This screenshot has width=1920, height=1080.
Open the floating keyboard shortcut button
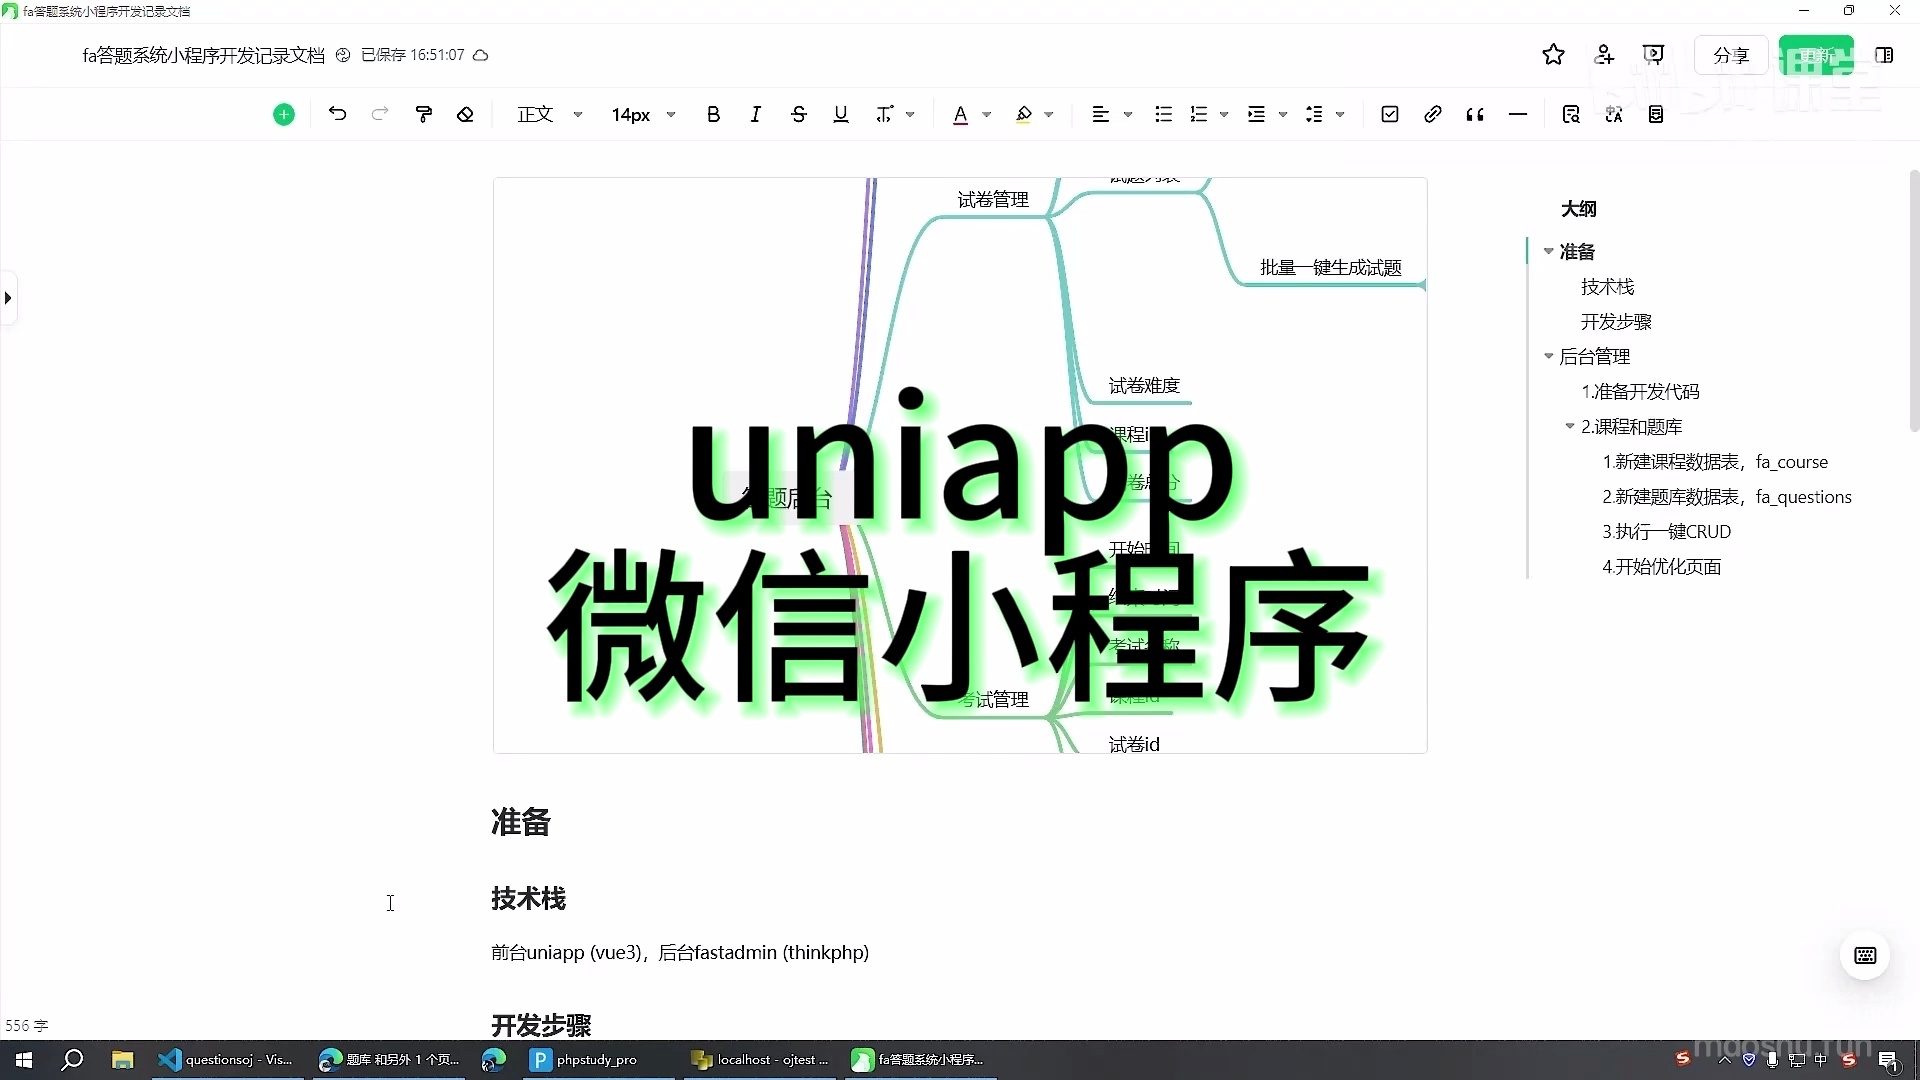(x=1865, y=955)
